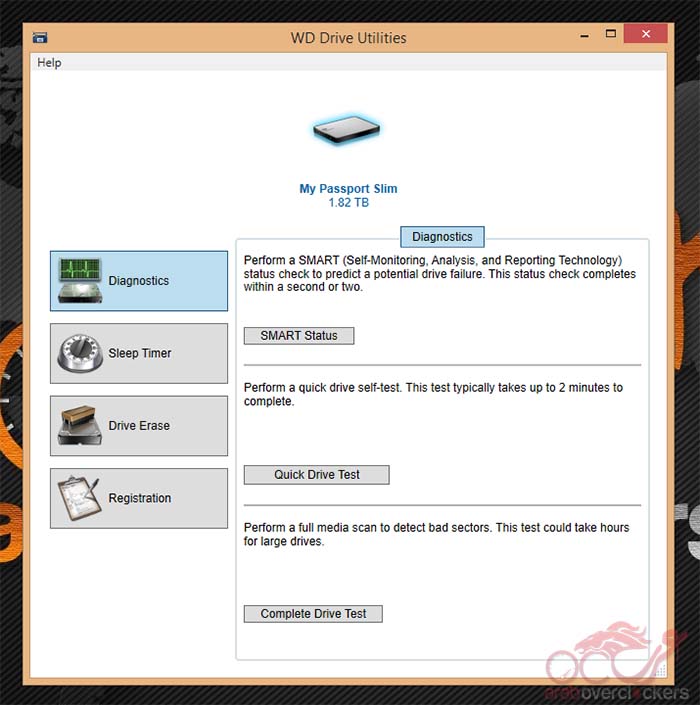Open the Sleep Timer text label
The height and width of the screenshot is (705, 700).
(x=140, y=353)
